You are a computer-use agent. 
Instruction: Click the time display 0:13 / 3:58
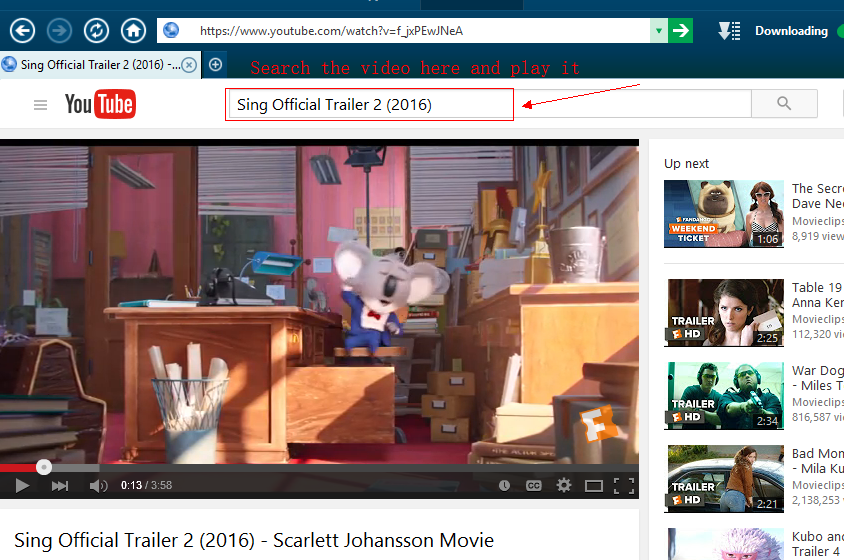coord(146,486)
